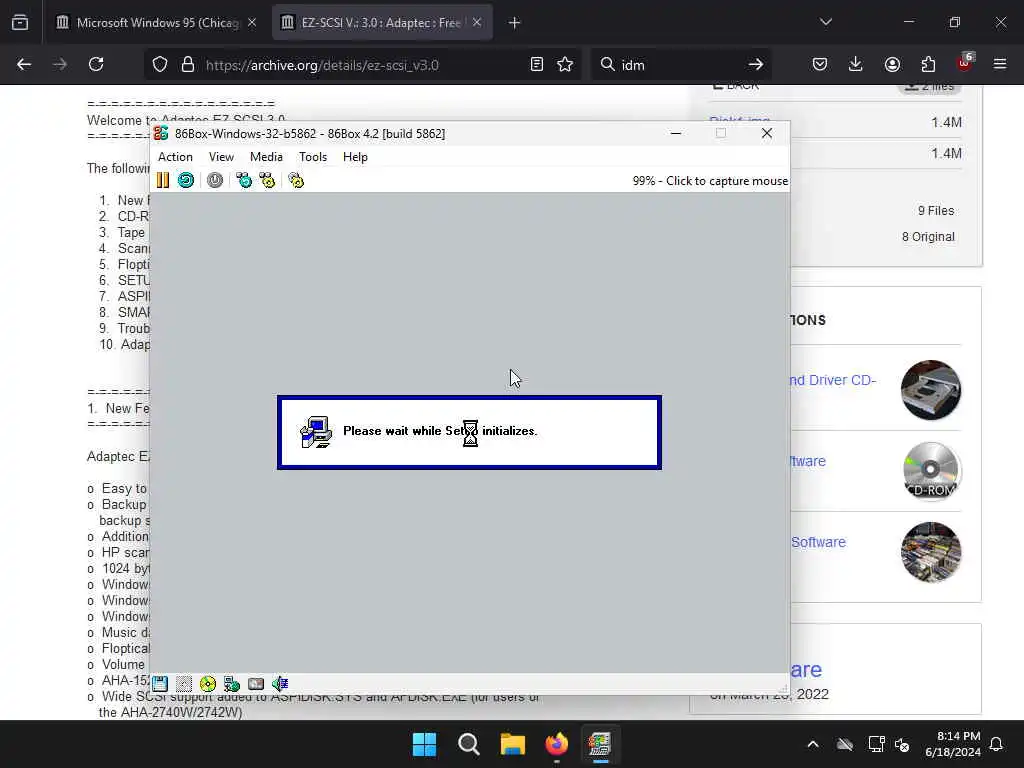Reload the archive.org page
Screen dimensions: 1024x768
coord(96,65)
